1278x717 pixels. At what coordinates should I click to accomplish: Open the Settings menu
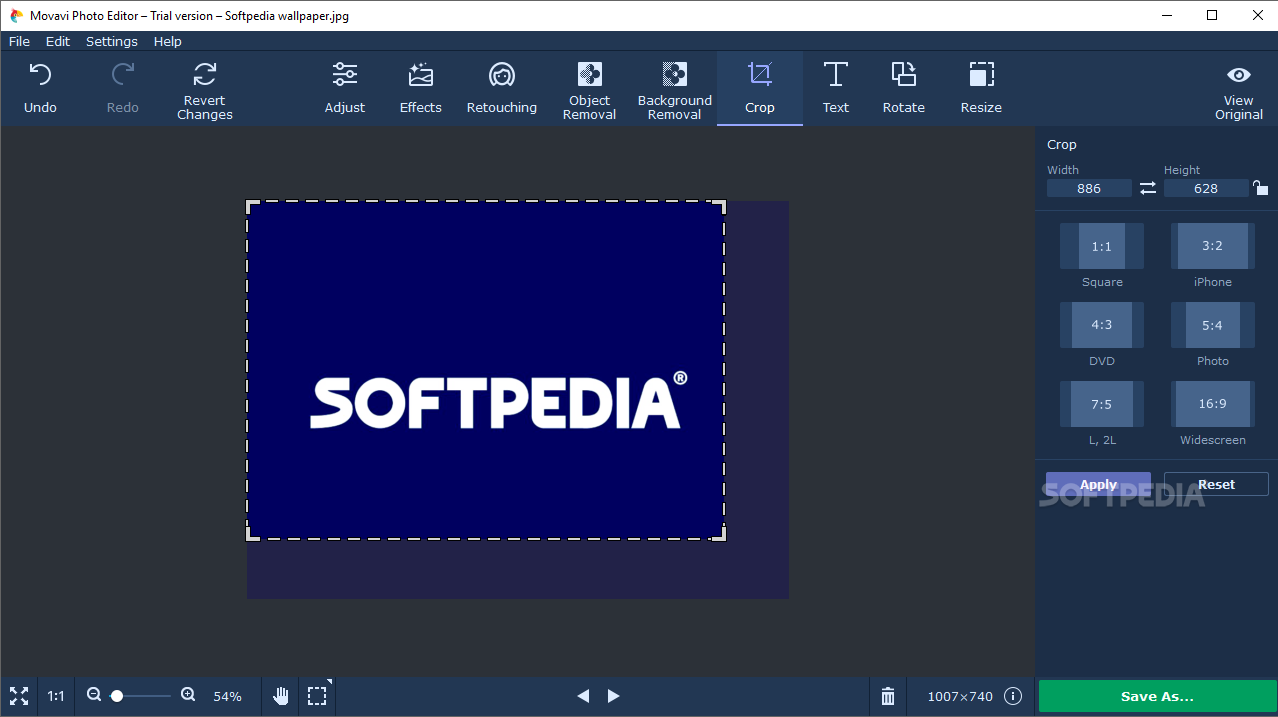[112, 41]
